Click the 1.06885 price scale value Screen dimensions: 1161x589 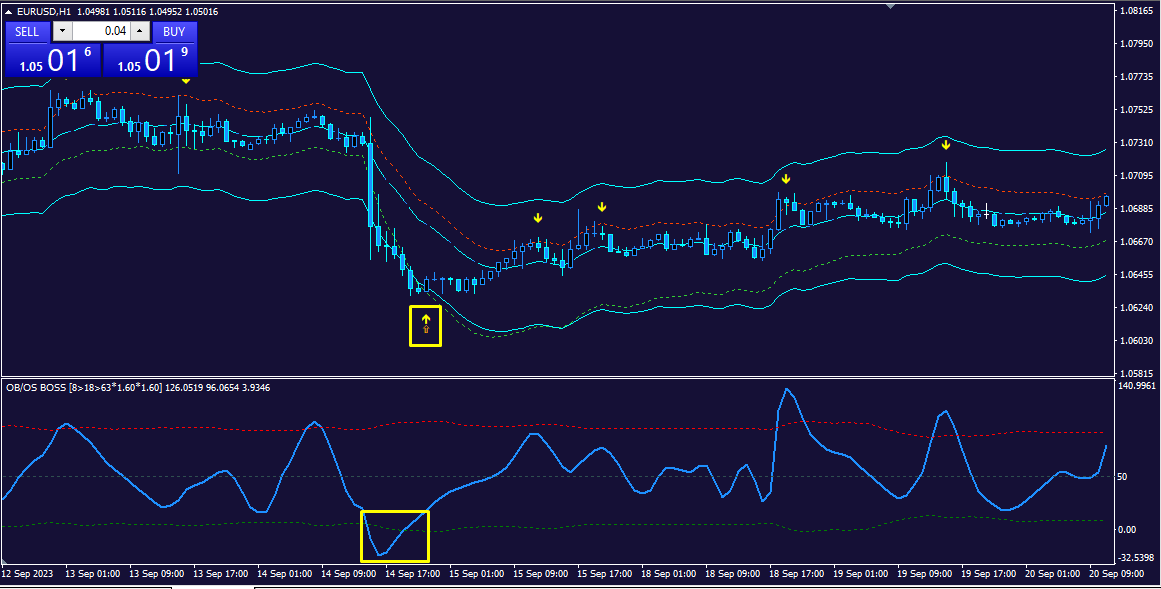click(1138, 208)
